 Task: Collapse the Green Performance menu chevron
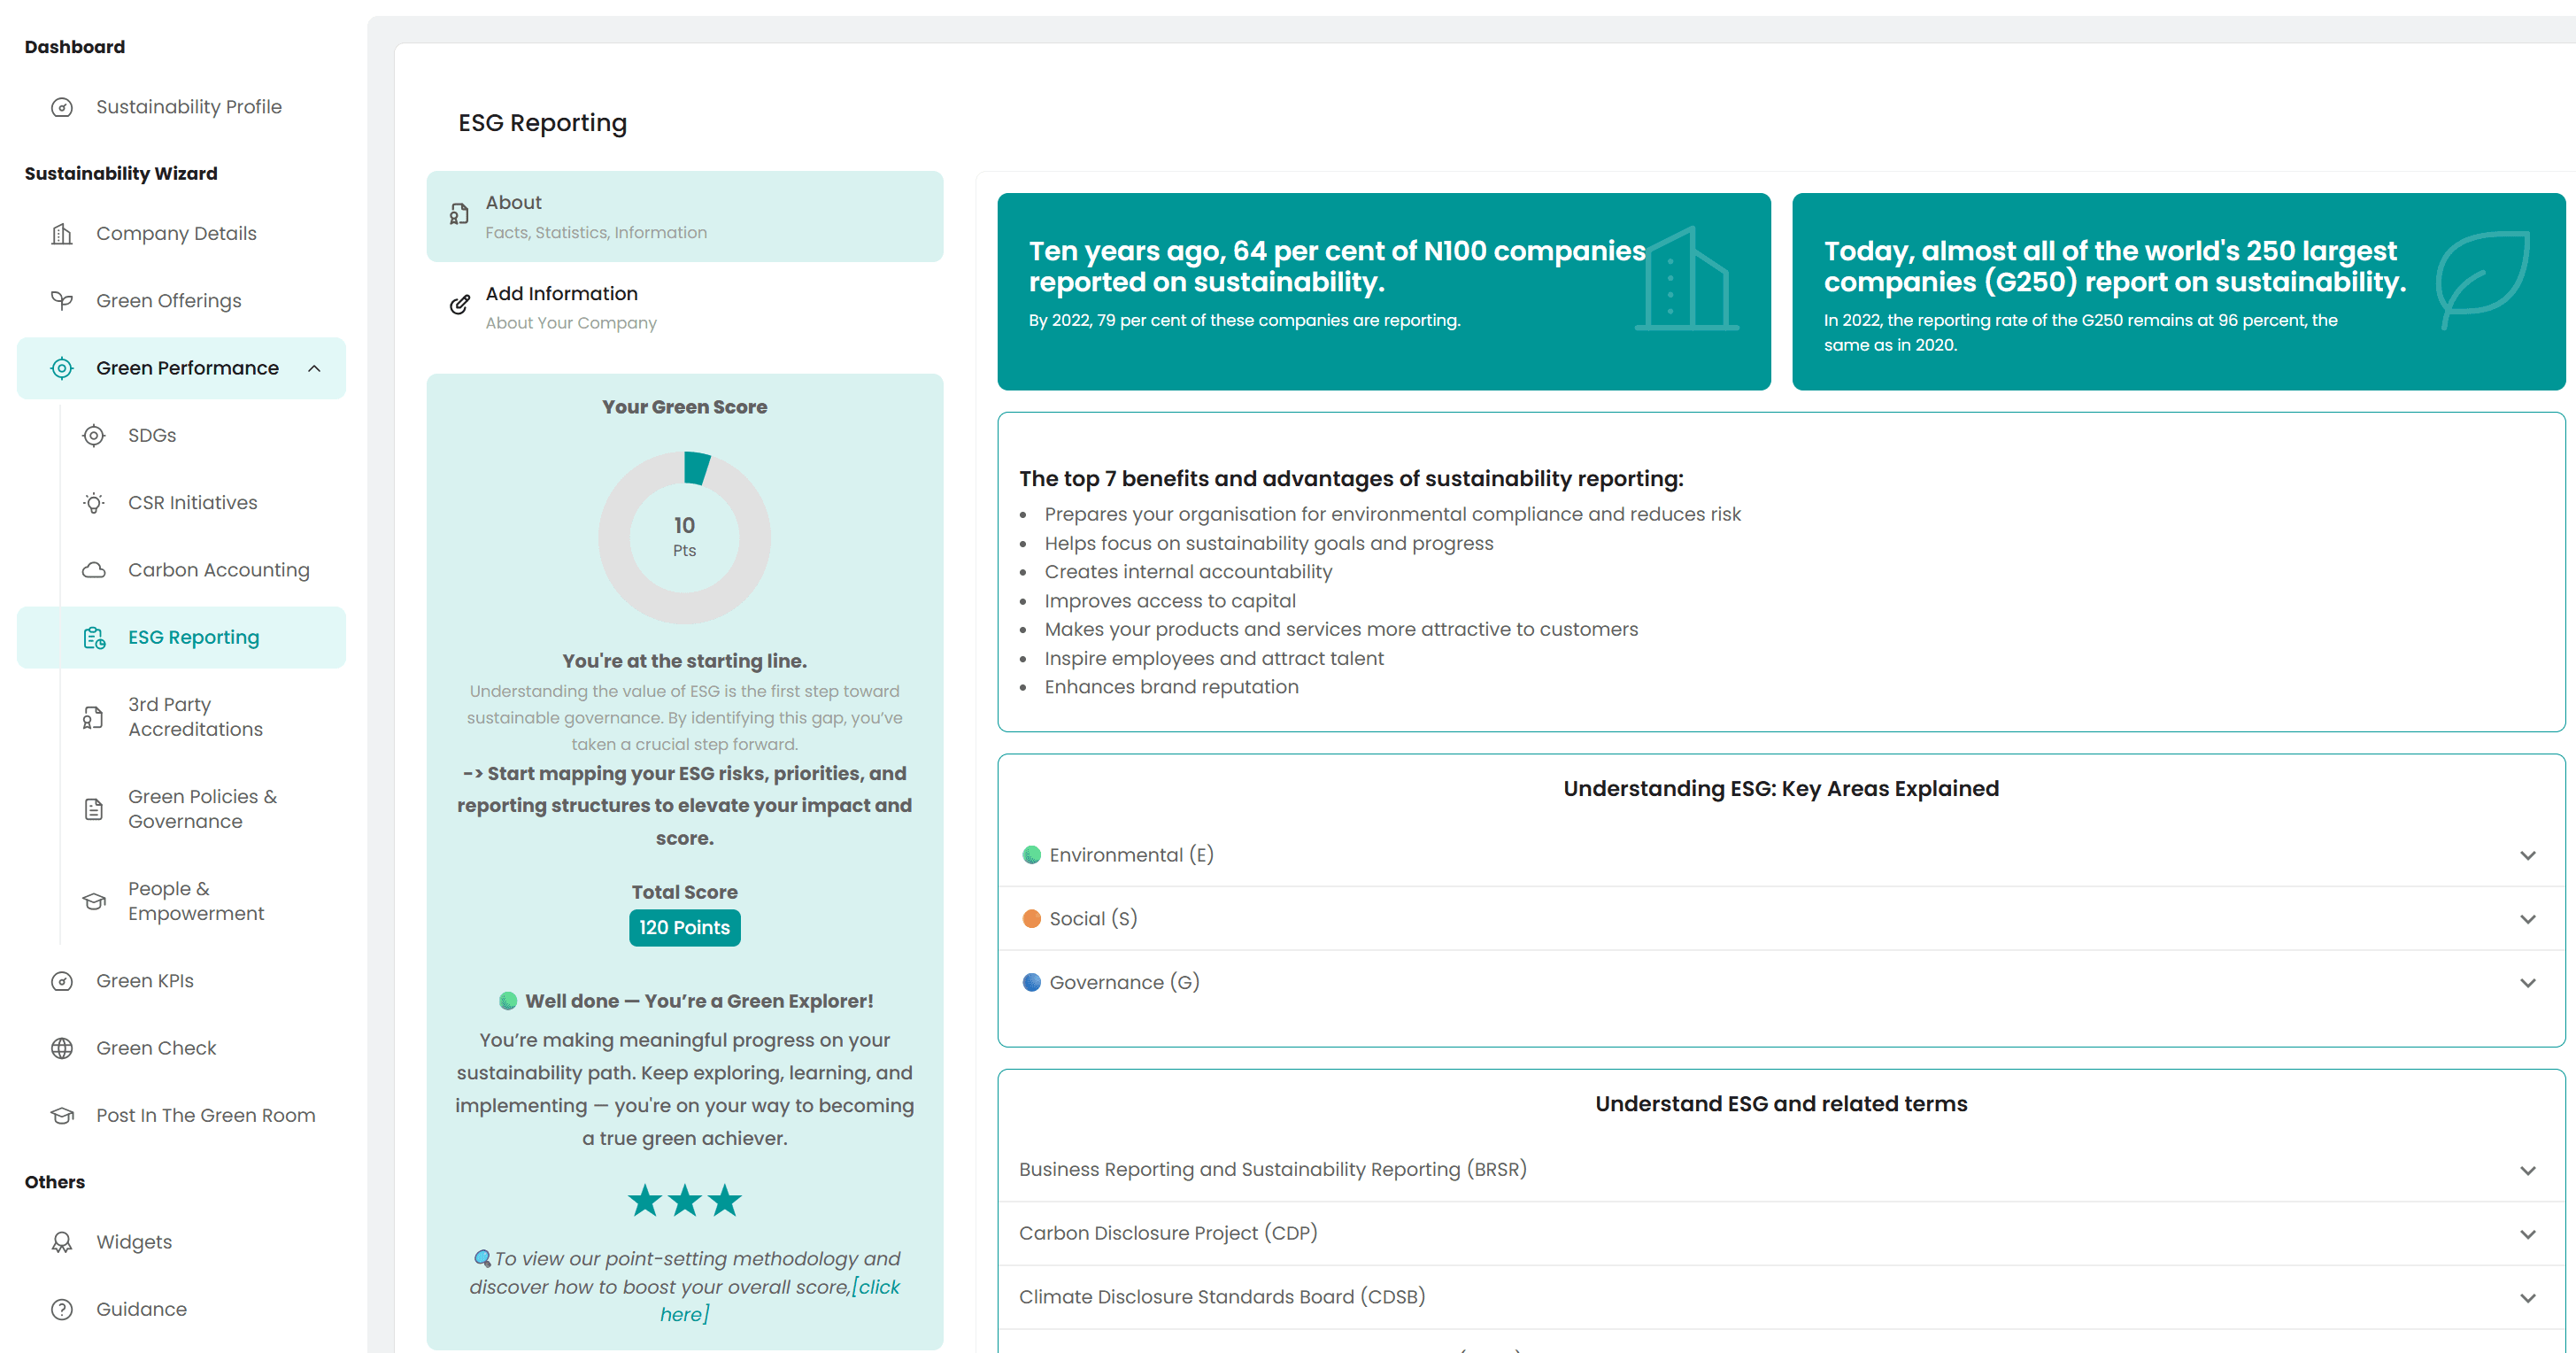[x=314, y=368]
